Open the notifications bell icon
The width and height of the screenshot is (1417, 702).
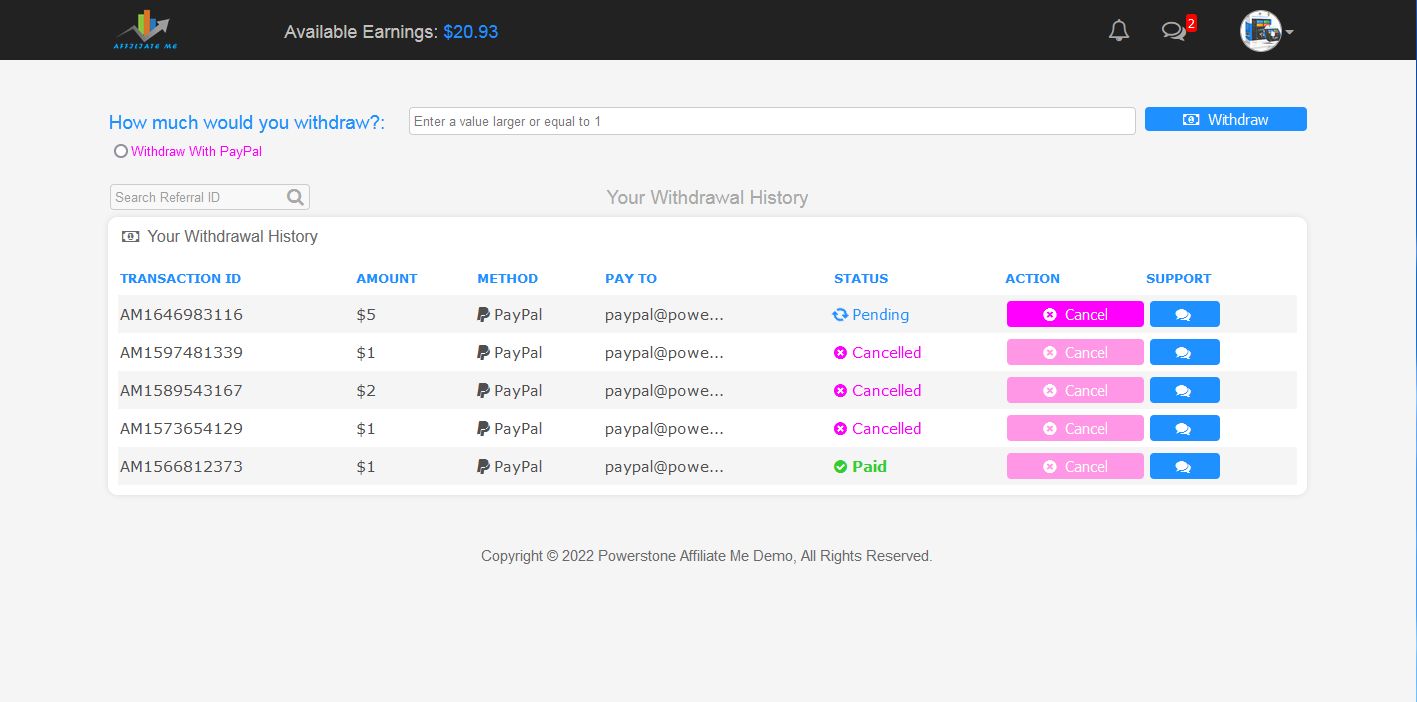1119,31
